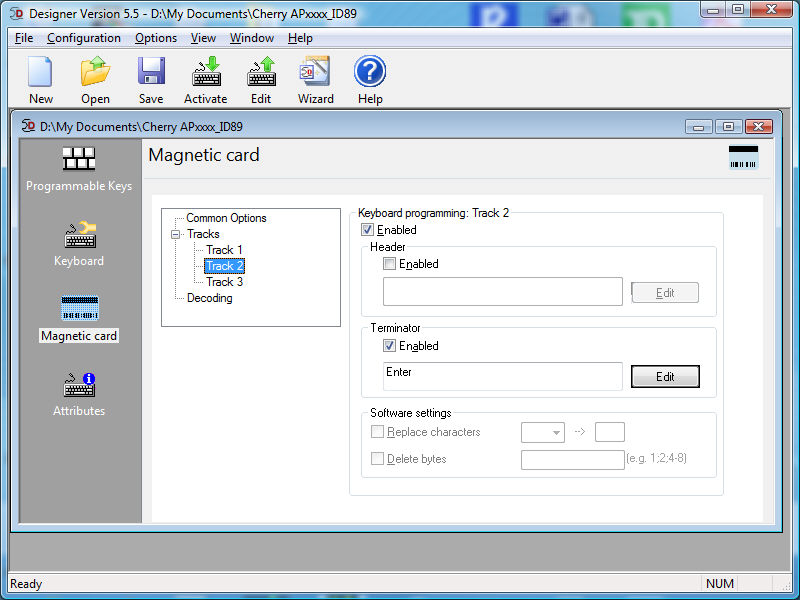Collapse the Tracks tree node
The height and width of the screenshot is (600, 800).
tap(176, 234)
